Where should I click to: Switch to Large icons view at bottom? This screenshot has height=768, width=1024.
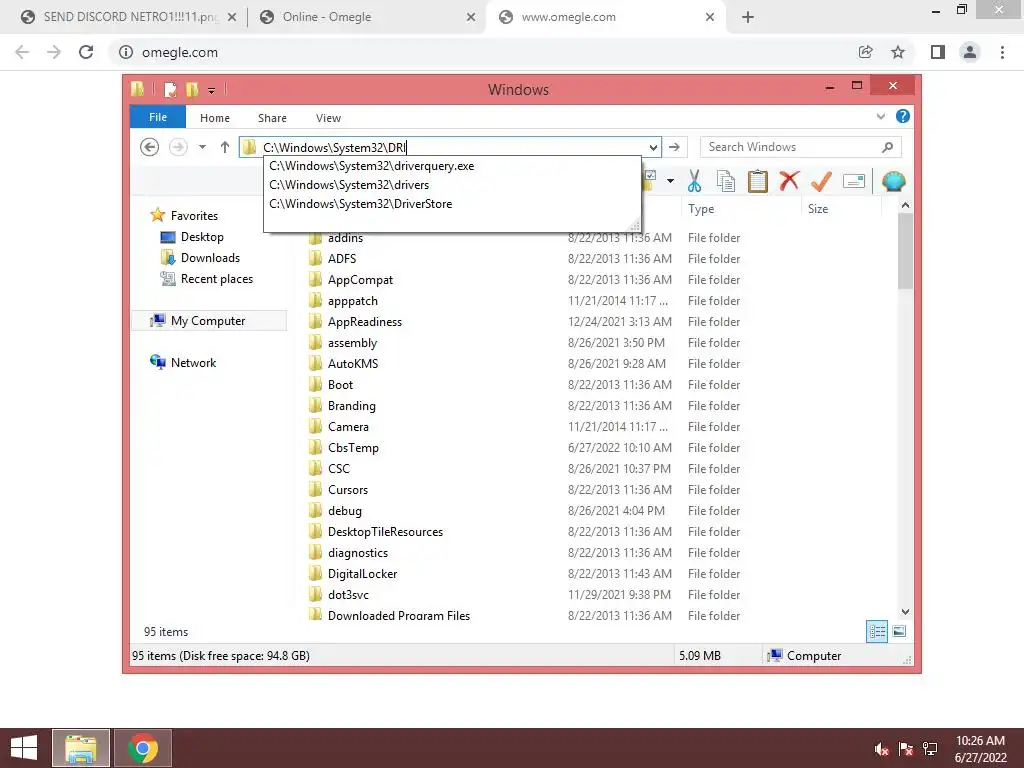pos(899,631)
